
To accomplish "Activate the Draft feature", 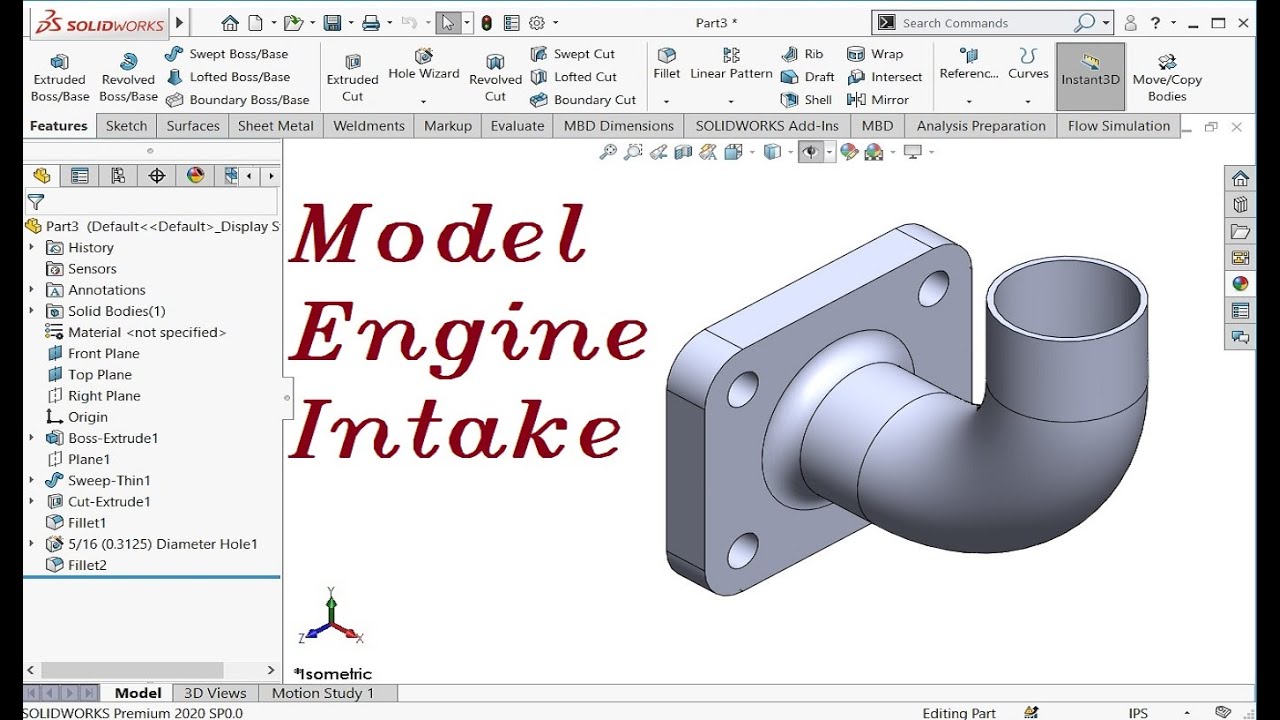I will click(807, 77).
